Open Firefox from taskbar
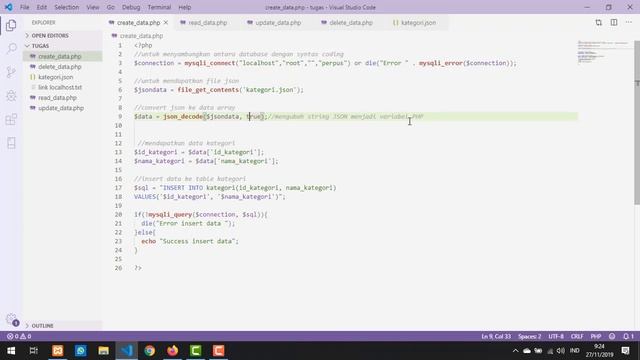Image resolution: width=640 pixels, height=360 pixels. [x=173, y=351]
